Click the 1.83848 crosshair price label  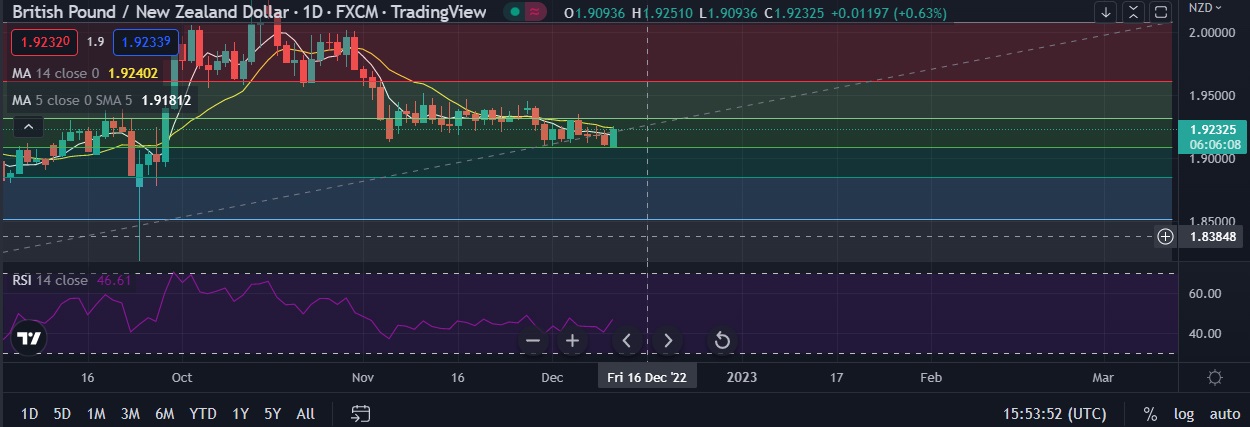(1212, 237)
